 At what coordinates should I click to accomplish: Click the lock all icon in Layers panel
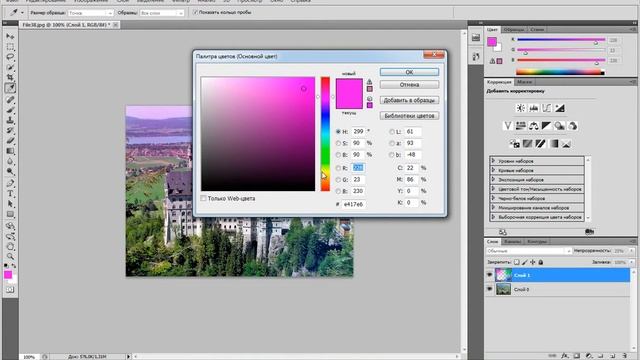pos(540,262)
